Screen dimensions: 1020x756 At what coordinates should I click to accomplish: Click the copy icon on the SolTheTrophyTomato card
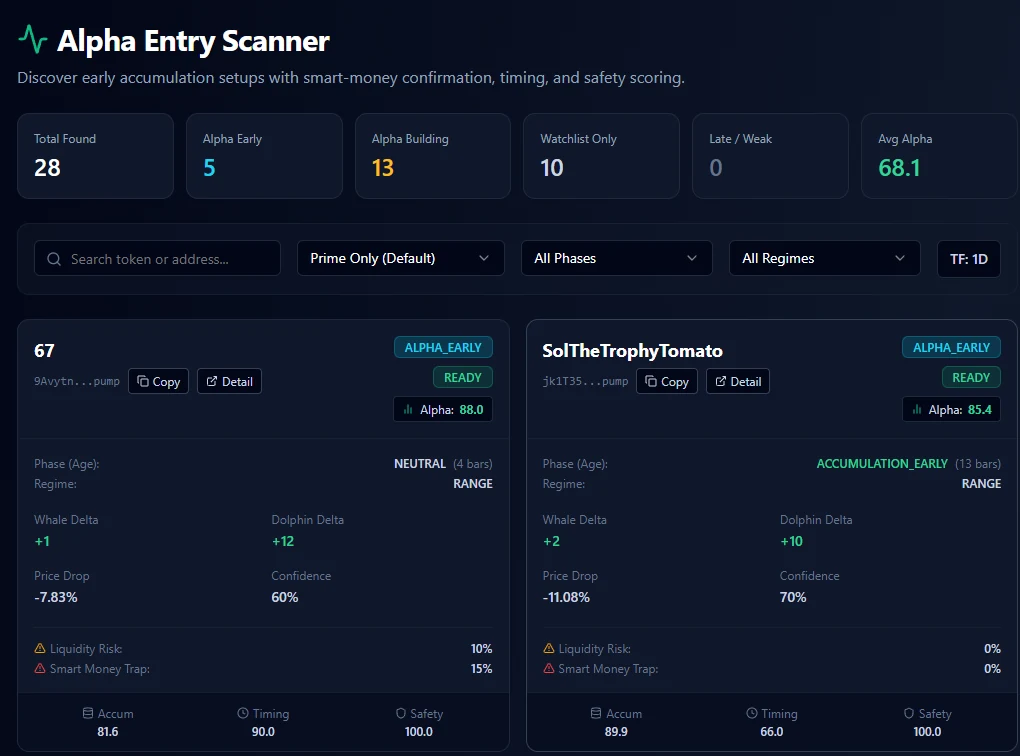pos(651,381)
